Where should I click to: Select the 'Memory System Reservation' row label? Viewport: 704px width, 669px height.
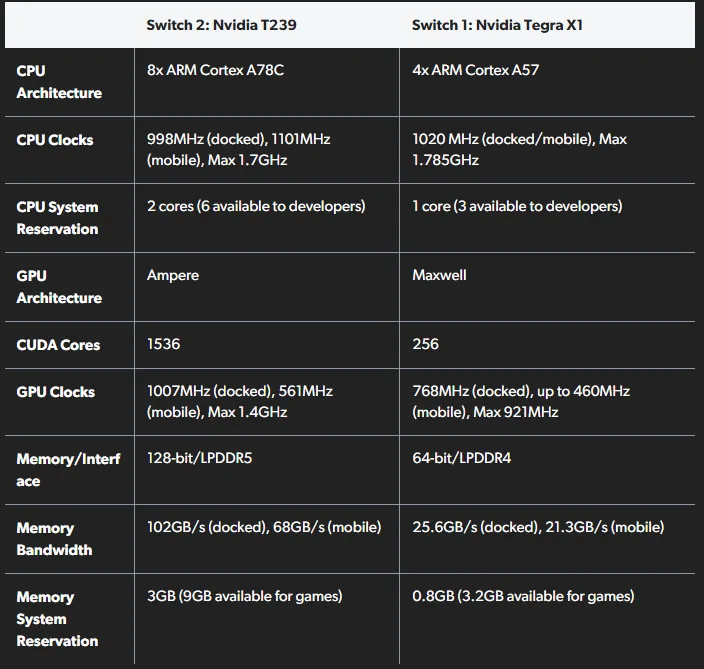click(x=57, y=619)
